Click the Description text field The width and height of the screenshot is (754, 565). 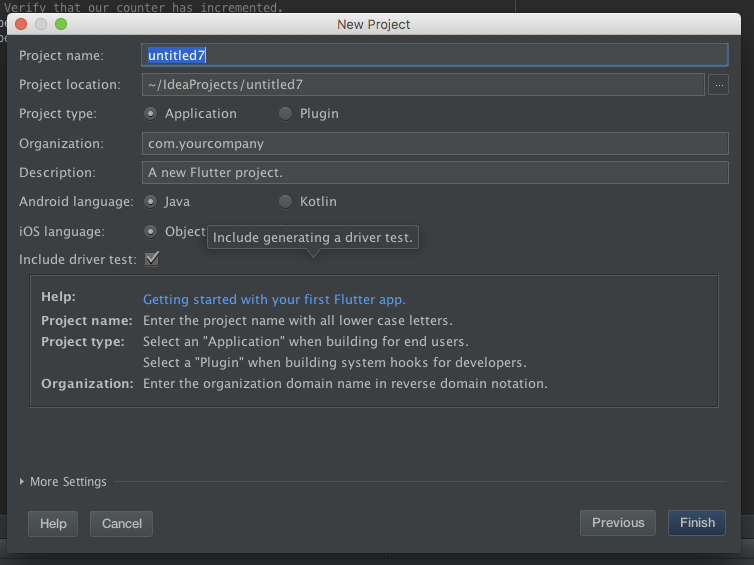tap(436, 173)
